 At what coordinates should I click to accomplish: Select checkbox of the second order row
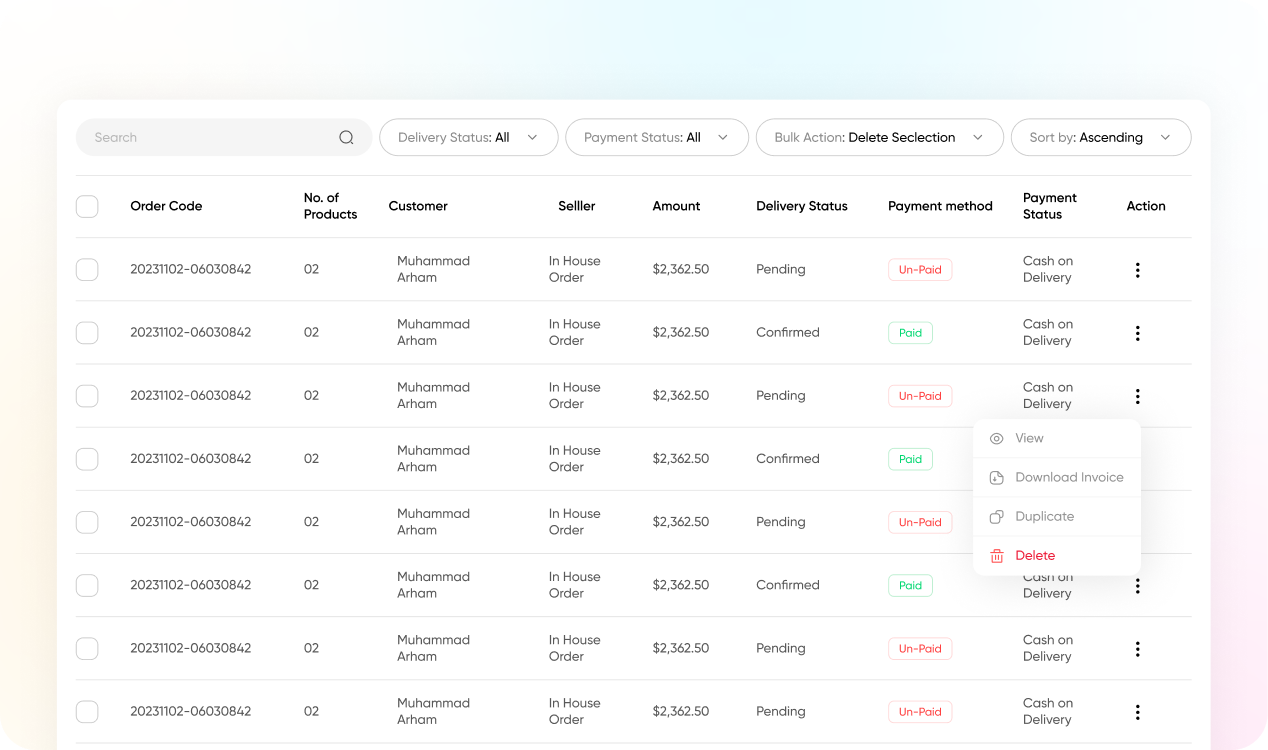coord(87,332)
